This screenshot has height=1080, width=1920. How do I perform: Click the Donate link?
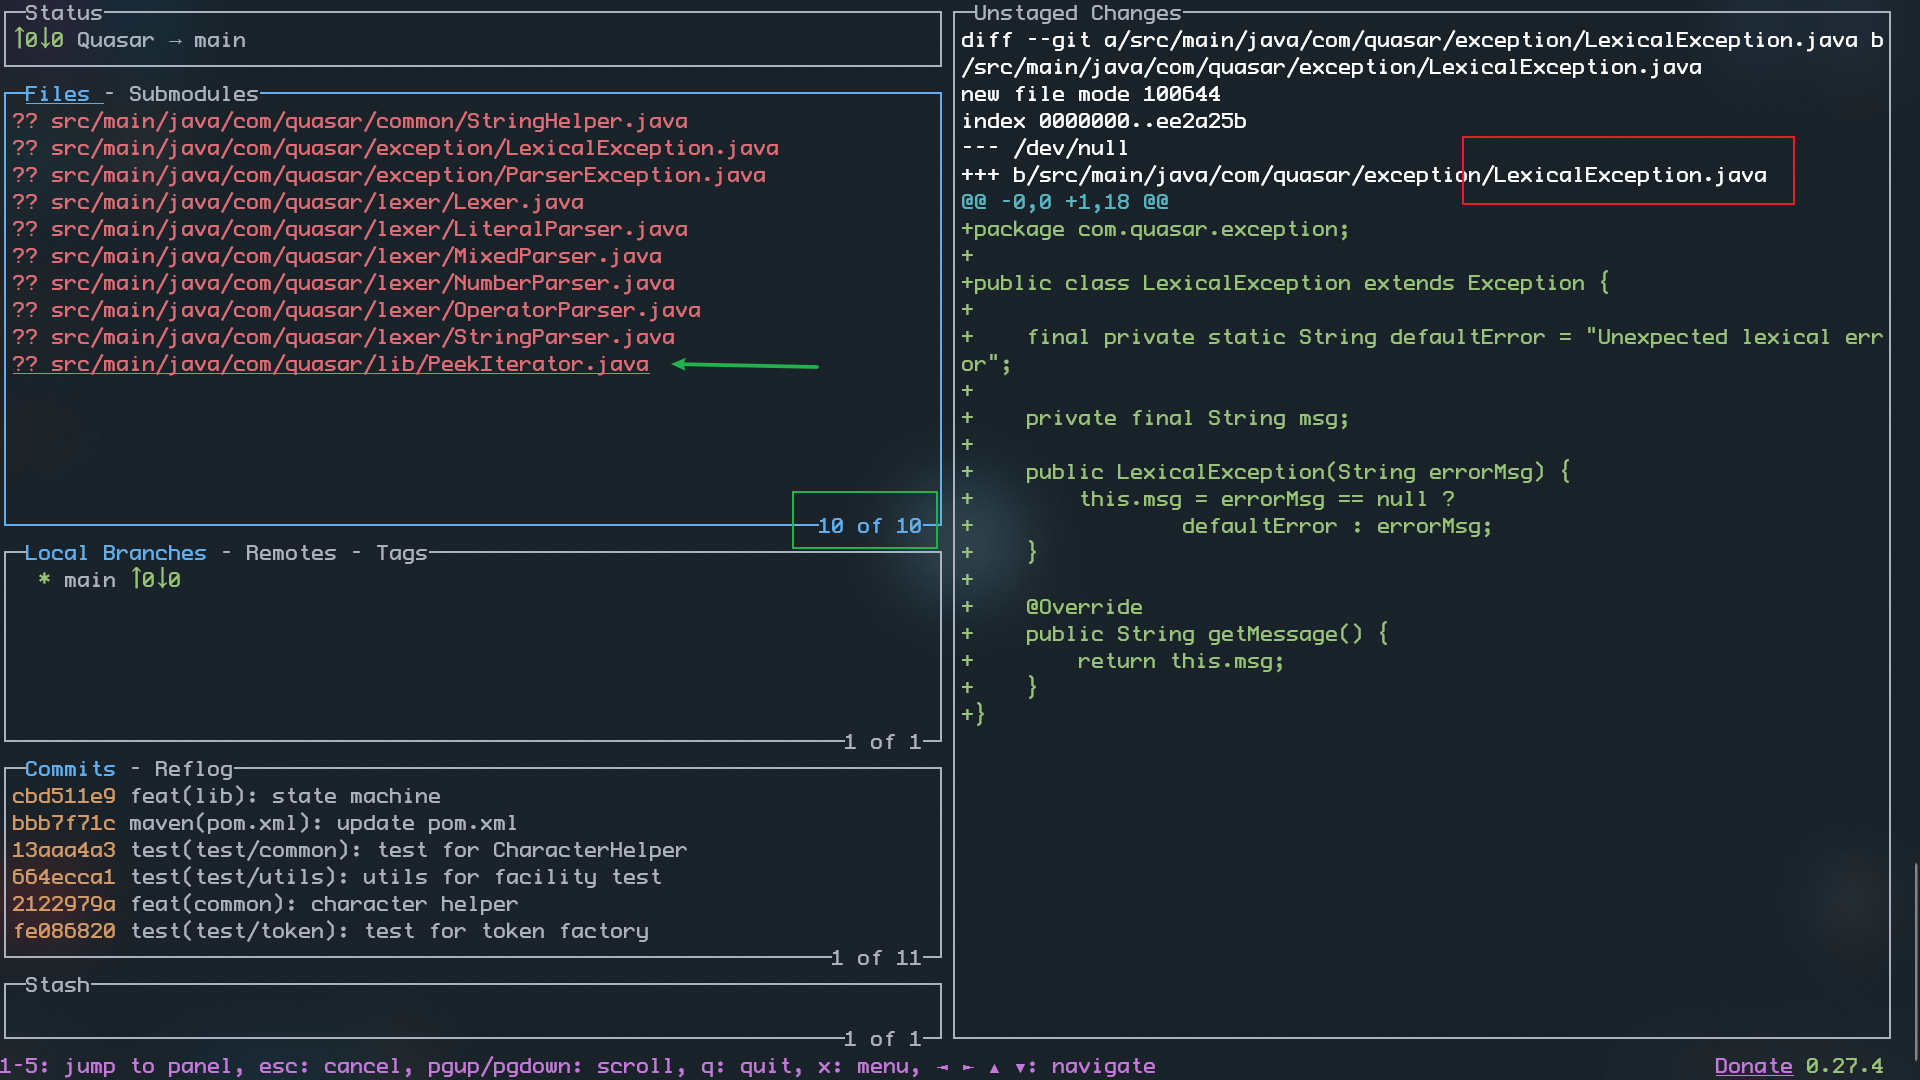(x=1753, y=1066)
